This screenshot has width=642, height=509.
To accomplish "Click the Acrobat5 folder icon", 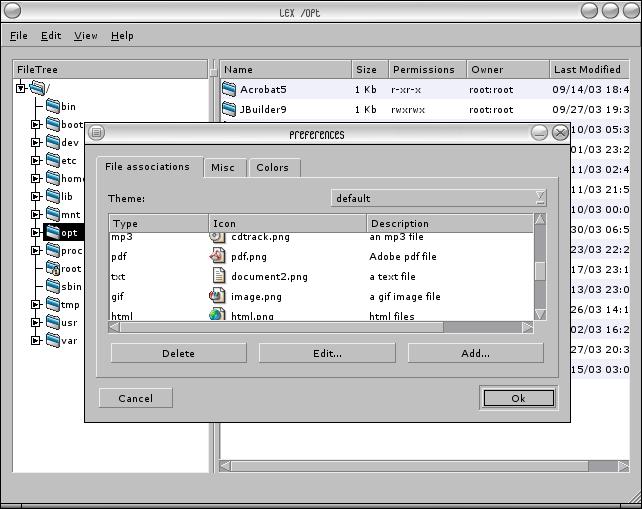I will [229, 89].
